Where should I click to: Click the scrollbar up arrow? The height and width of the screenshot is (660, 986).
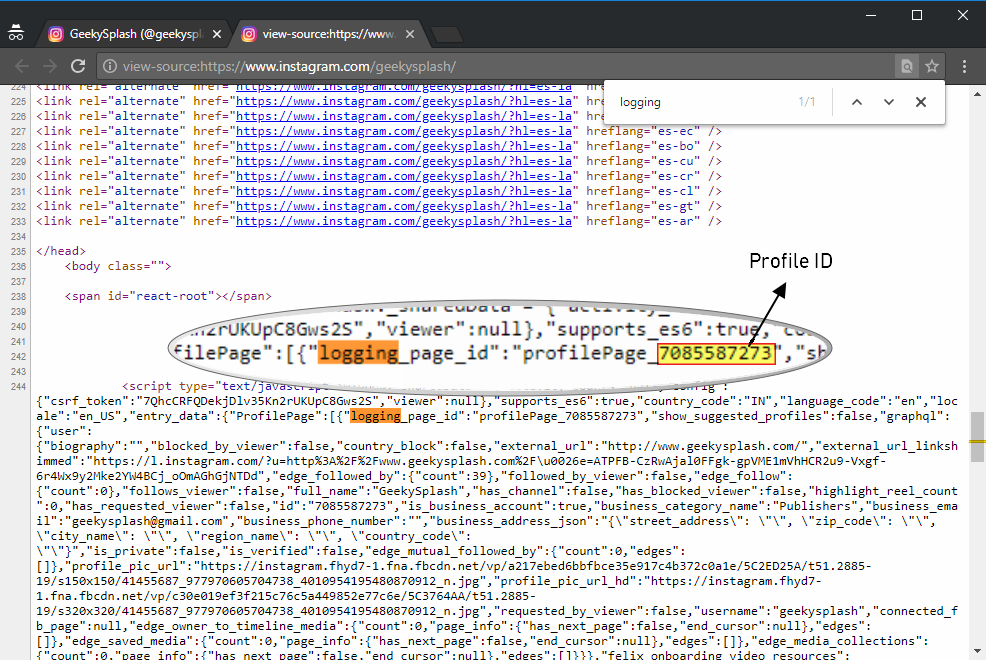pos(977,94)
